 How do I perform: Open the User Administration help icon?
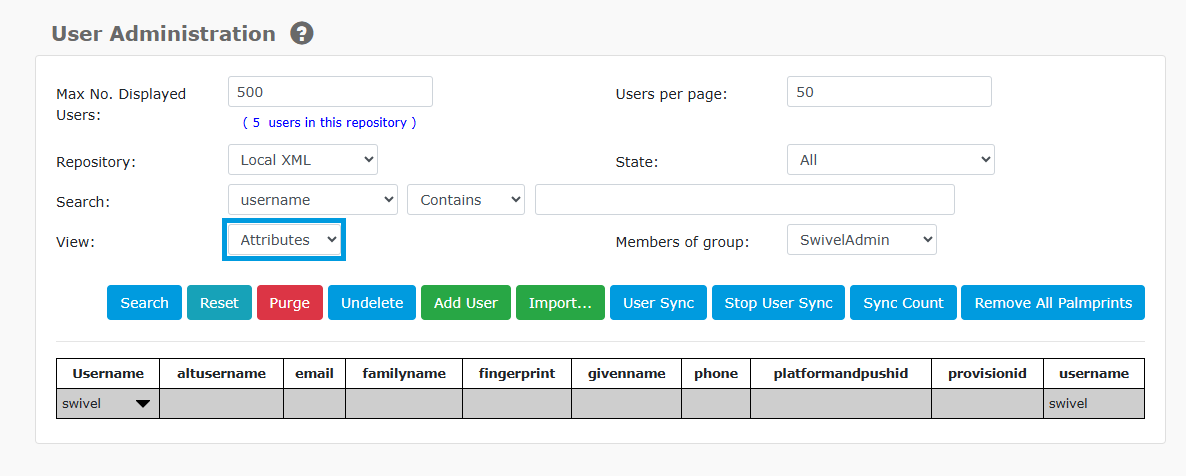point(302,34)
